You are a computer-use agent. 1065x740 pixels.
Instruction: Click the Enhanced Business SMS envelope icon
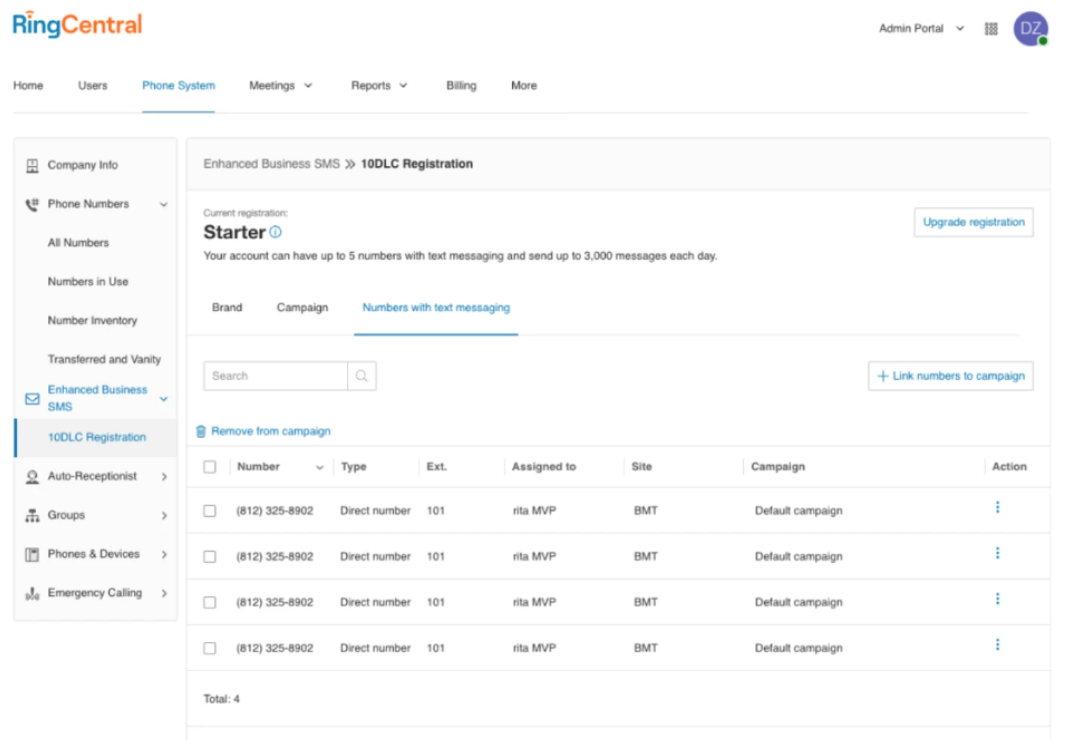pyautogui.click(x=32, y=399)
